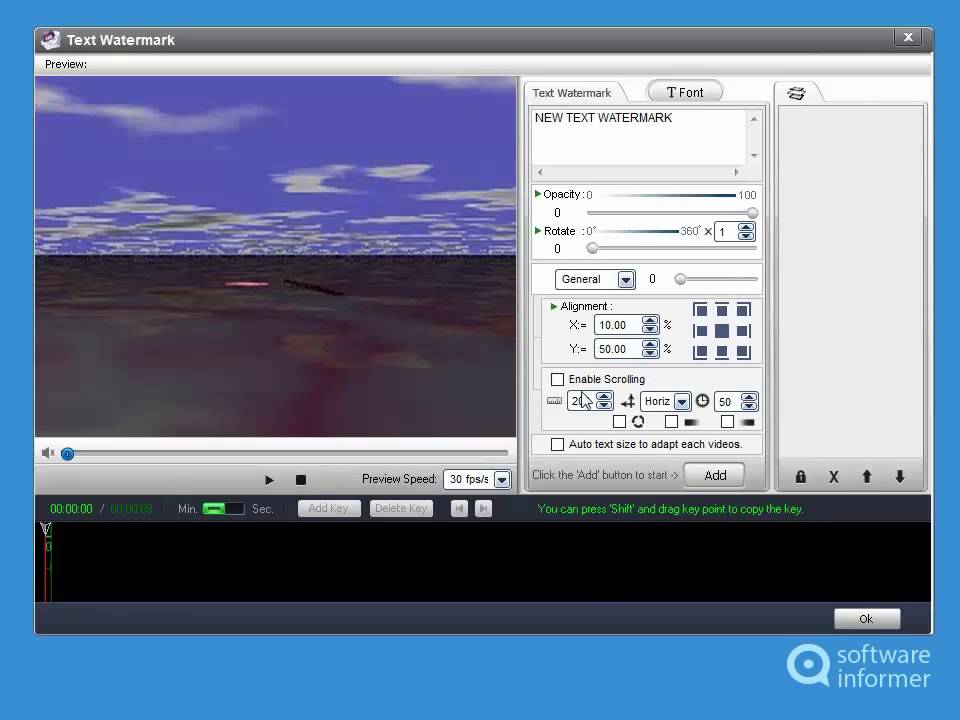This screenshot has width=960, height=720.
Task: Jump to previous key point
Action: click(x=459, y=509)
